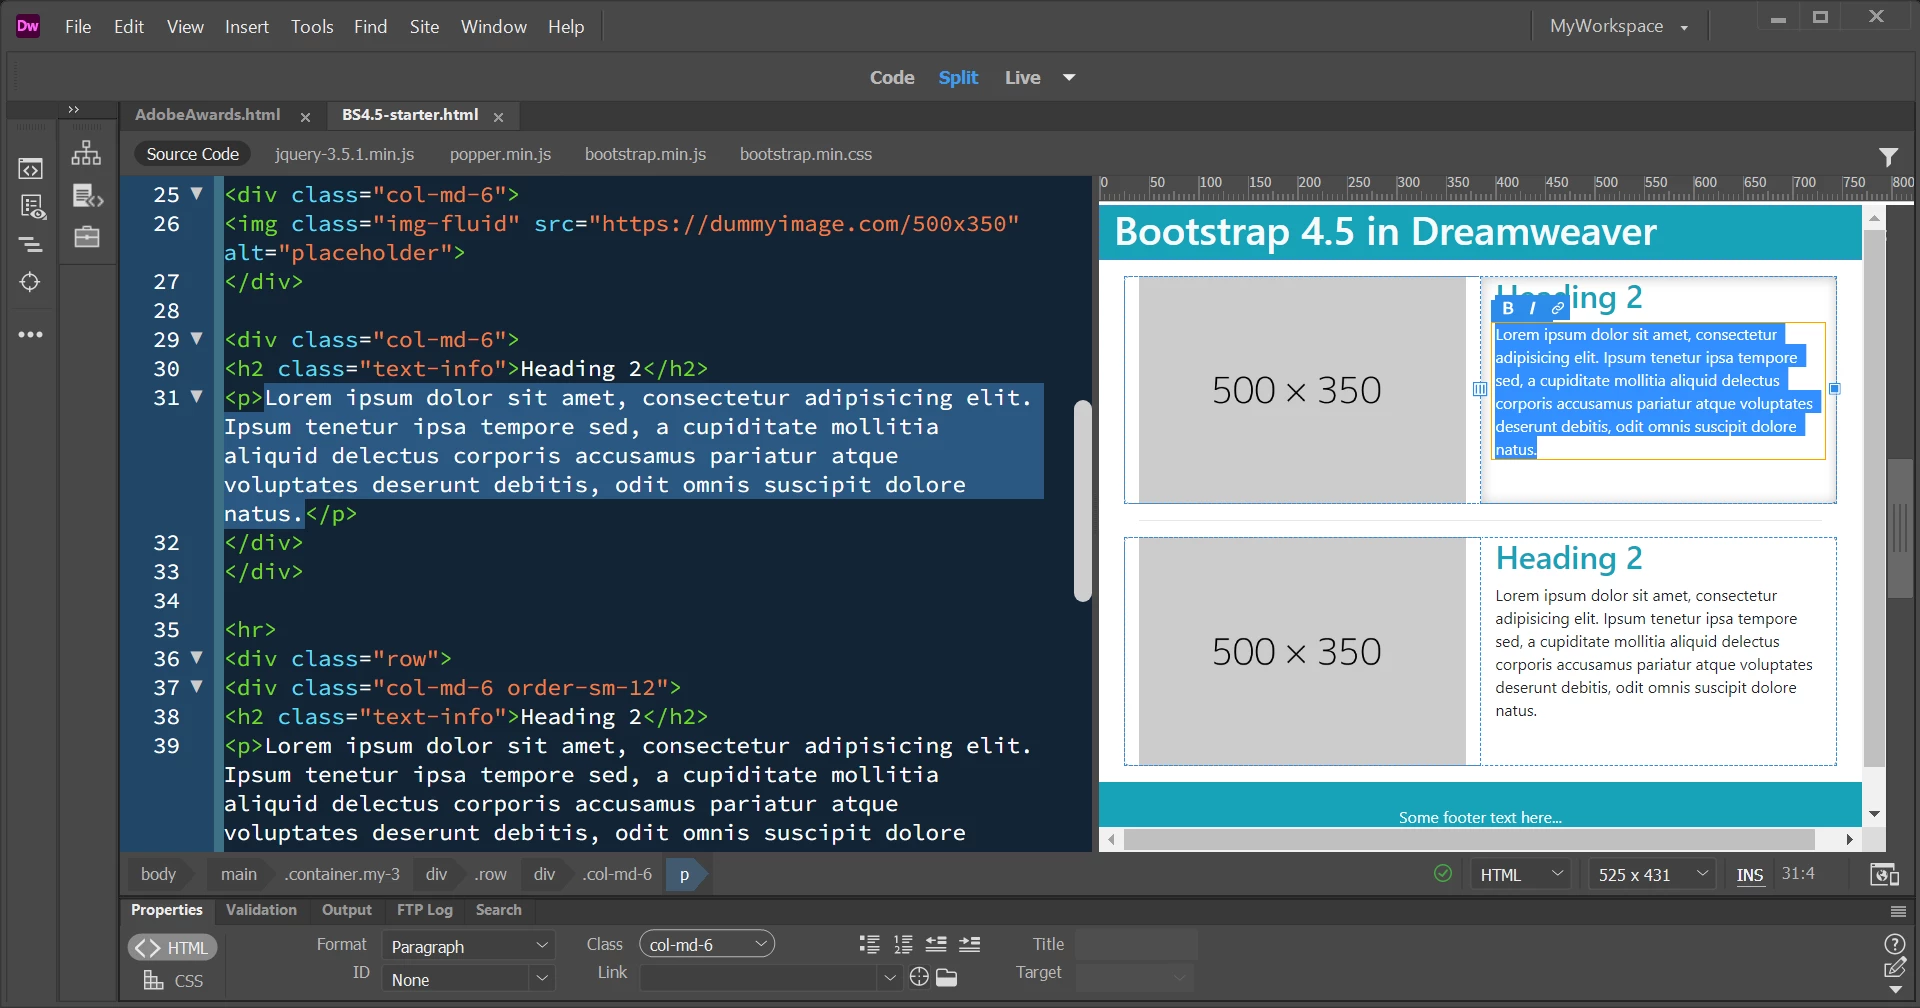
Task: Open the Insert menu
Action: point(246,26)
